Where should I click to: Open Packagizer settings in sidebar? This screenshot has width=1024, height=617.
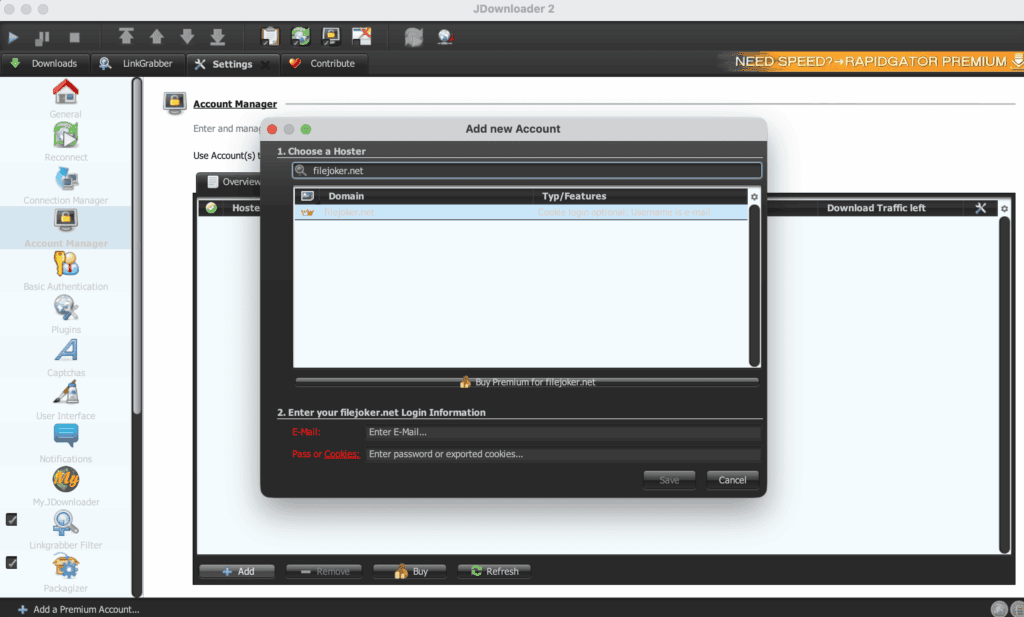point(65,573)
